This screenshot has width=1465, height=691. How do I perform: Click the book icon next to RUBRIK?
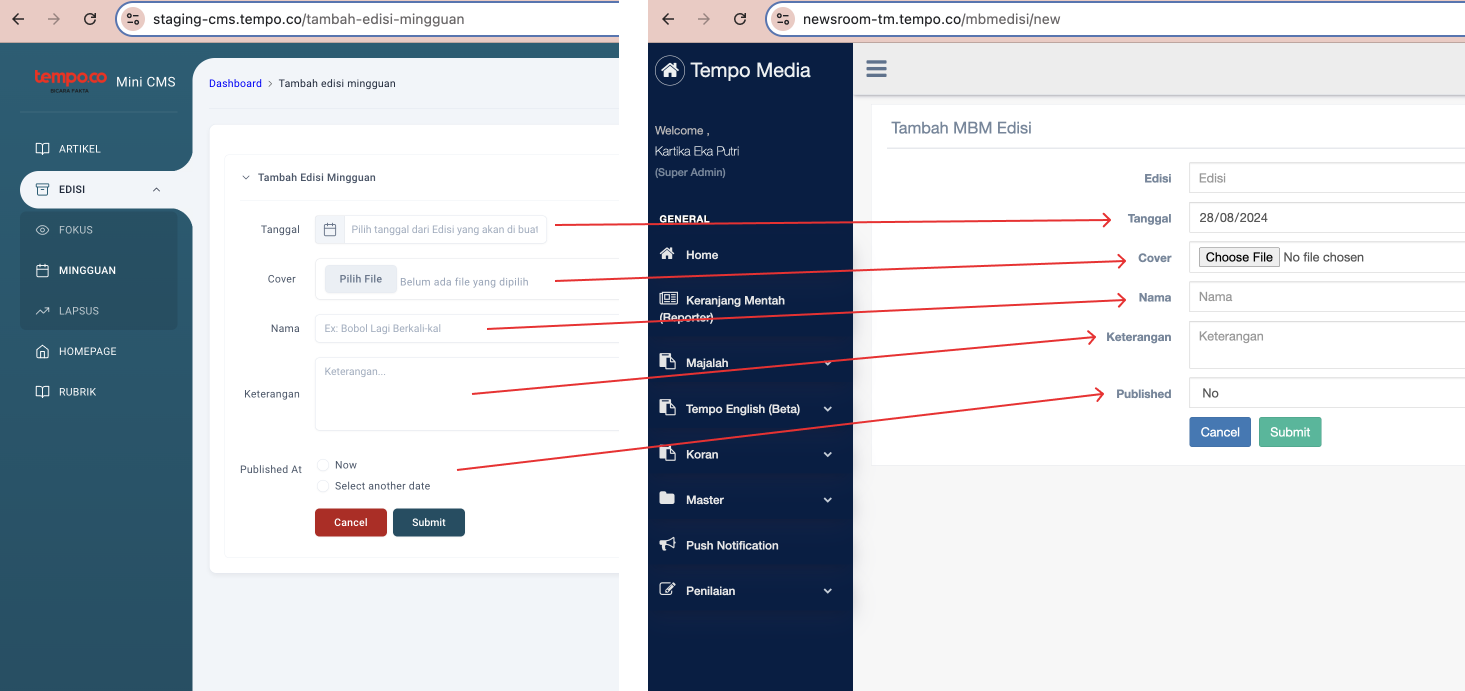pos(42,392)
